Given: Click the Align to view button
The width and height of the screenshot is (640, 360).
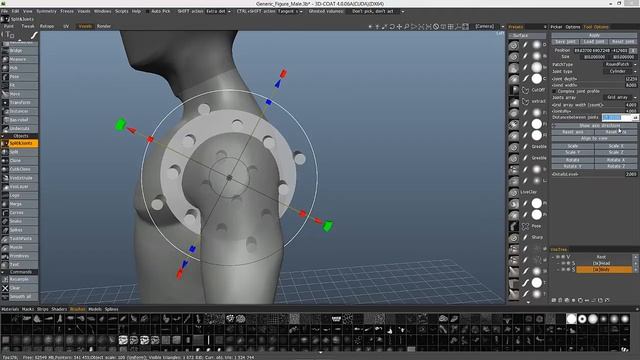Looking at the screenshot, I should (x=594, y=139).
